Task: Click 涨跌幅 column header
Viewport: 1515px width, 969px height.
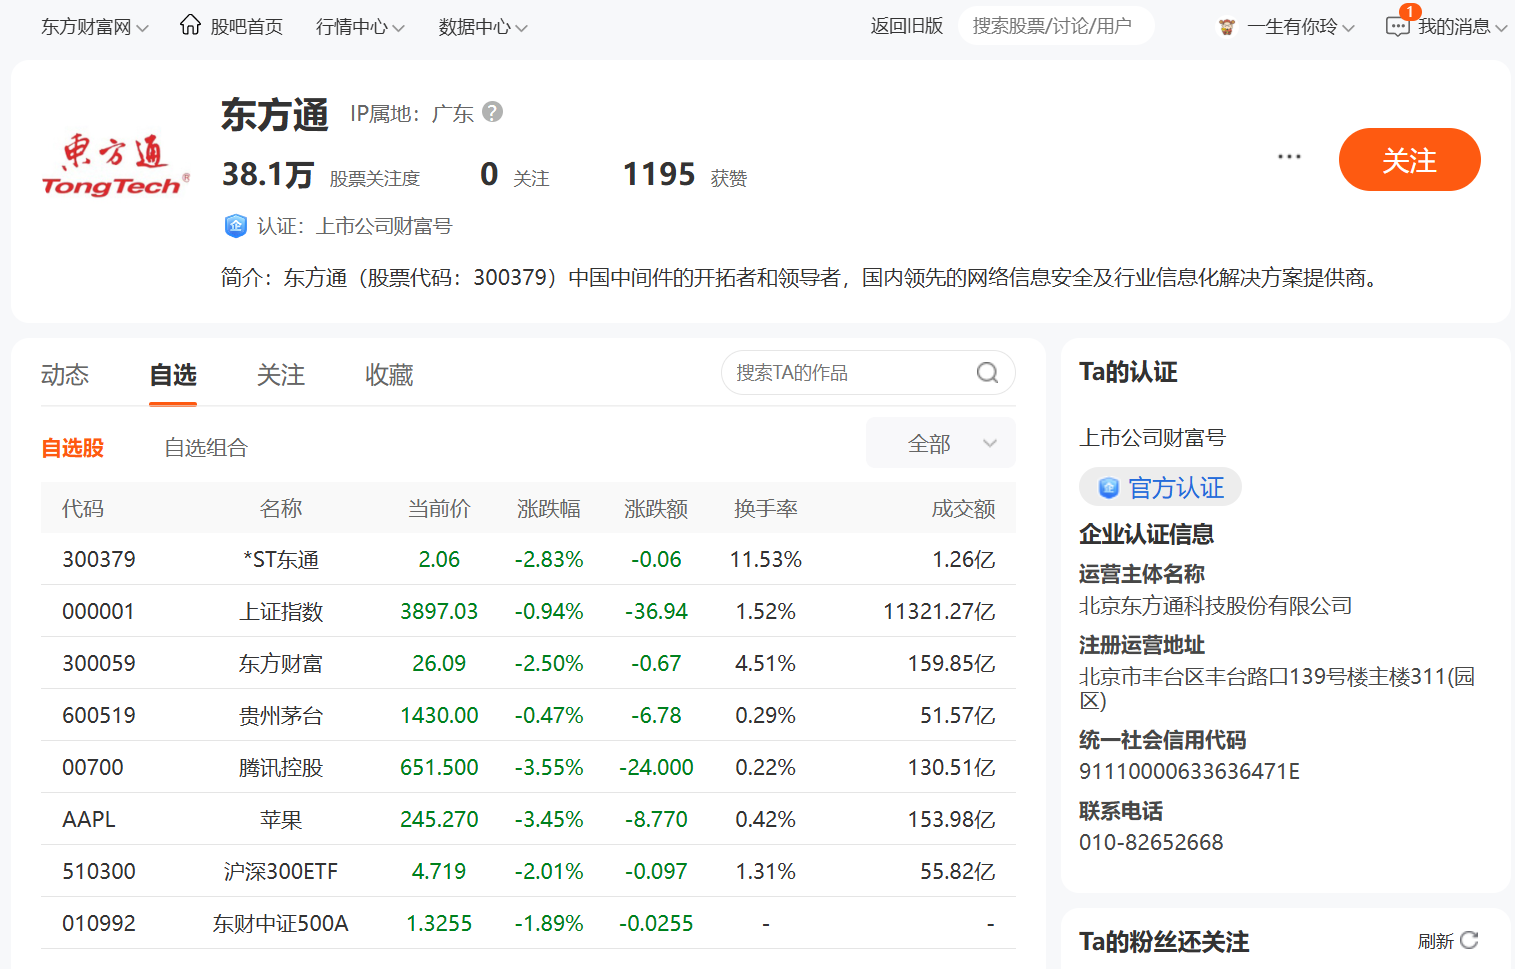Action: pyautogui.click(x=549, y=508)
